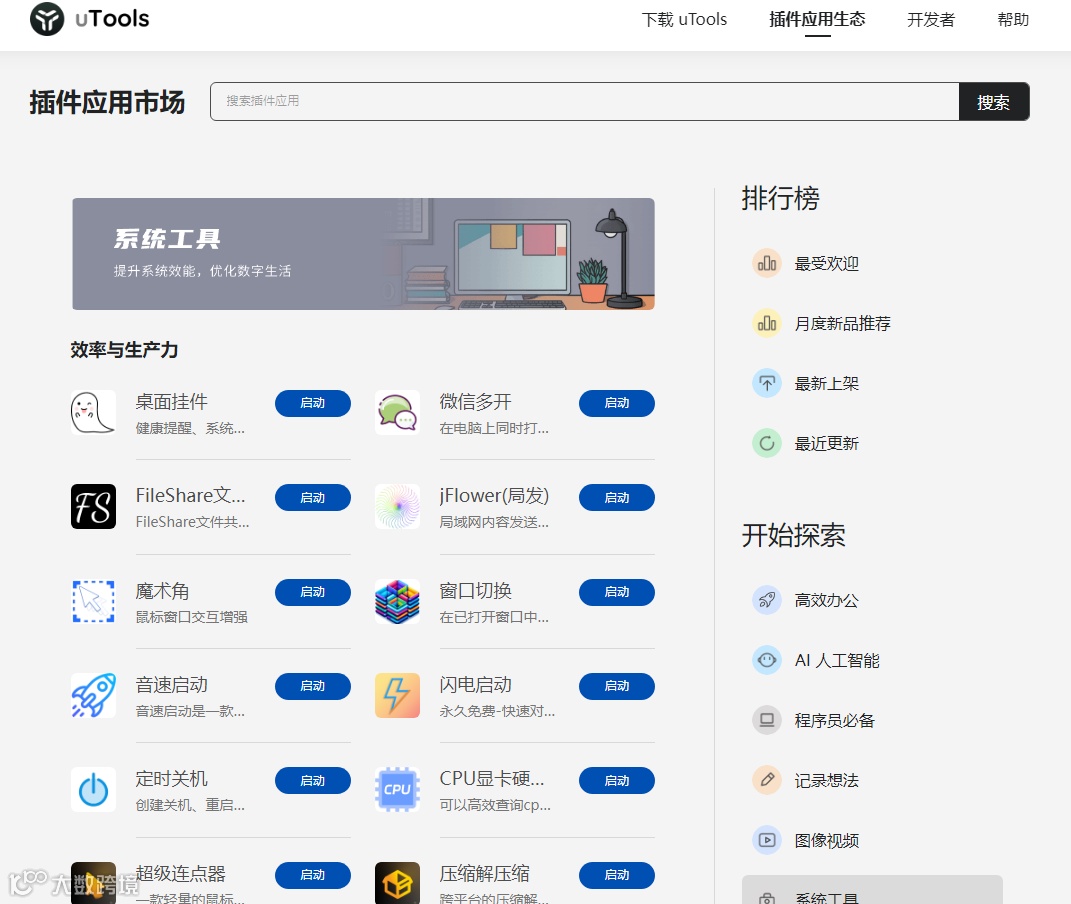The width and height of the screenshot is (1071, 904).
Task: Open the 魔术角 cursor icon
Action: click(94, 602)
